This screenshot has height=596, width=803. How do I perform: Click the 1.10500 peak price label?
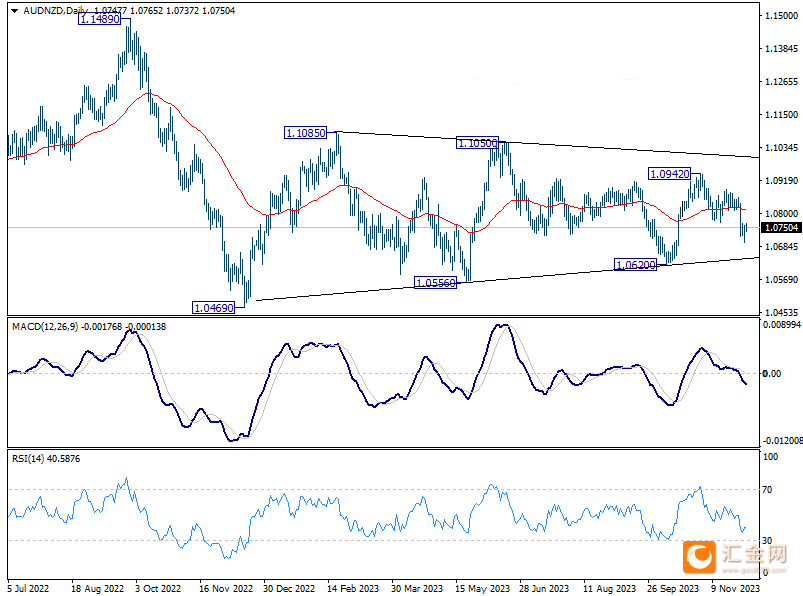[477, 143]
